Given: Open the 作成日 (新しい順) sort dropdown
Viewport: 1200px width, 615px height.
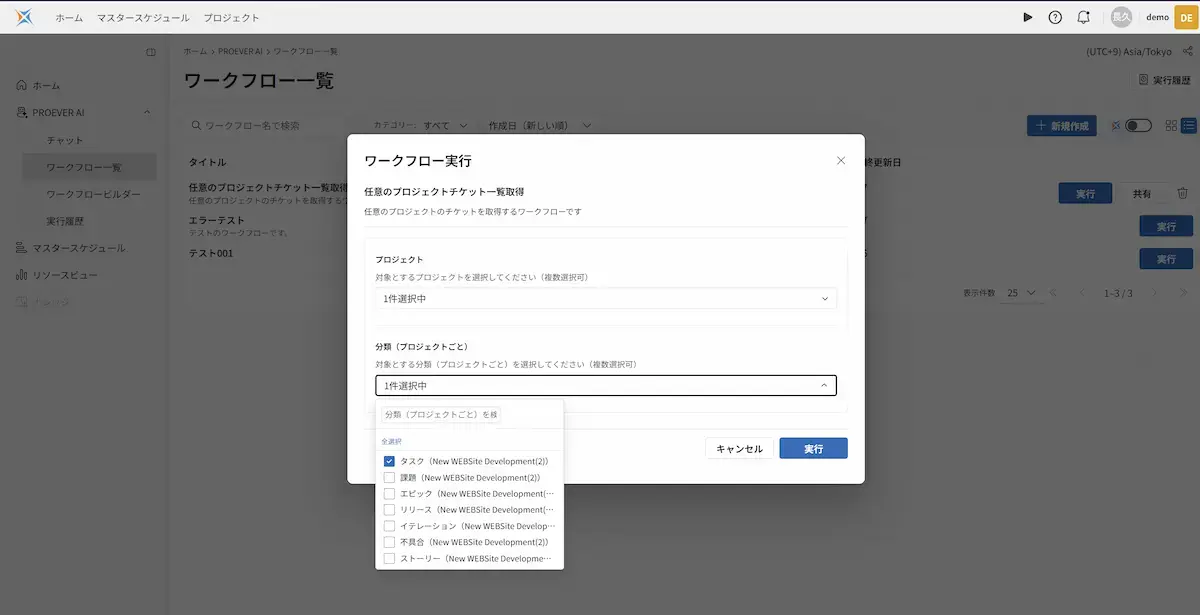Looking at the screenshot, I should 540,126.
